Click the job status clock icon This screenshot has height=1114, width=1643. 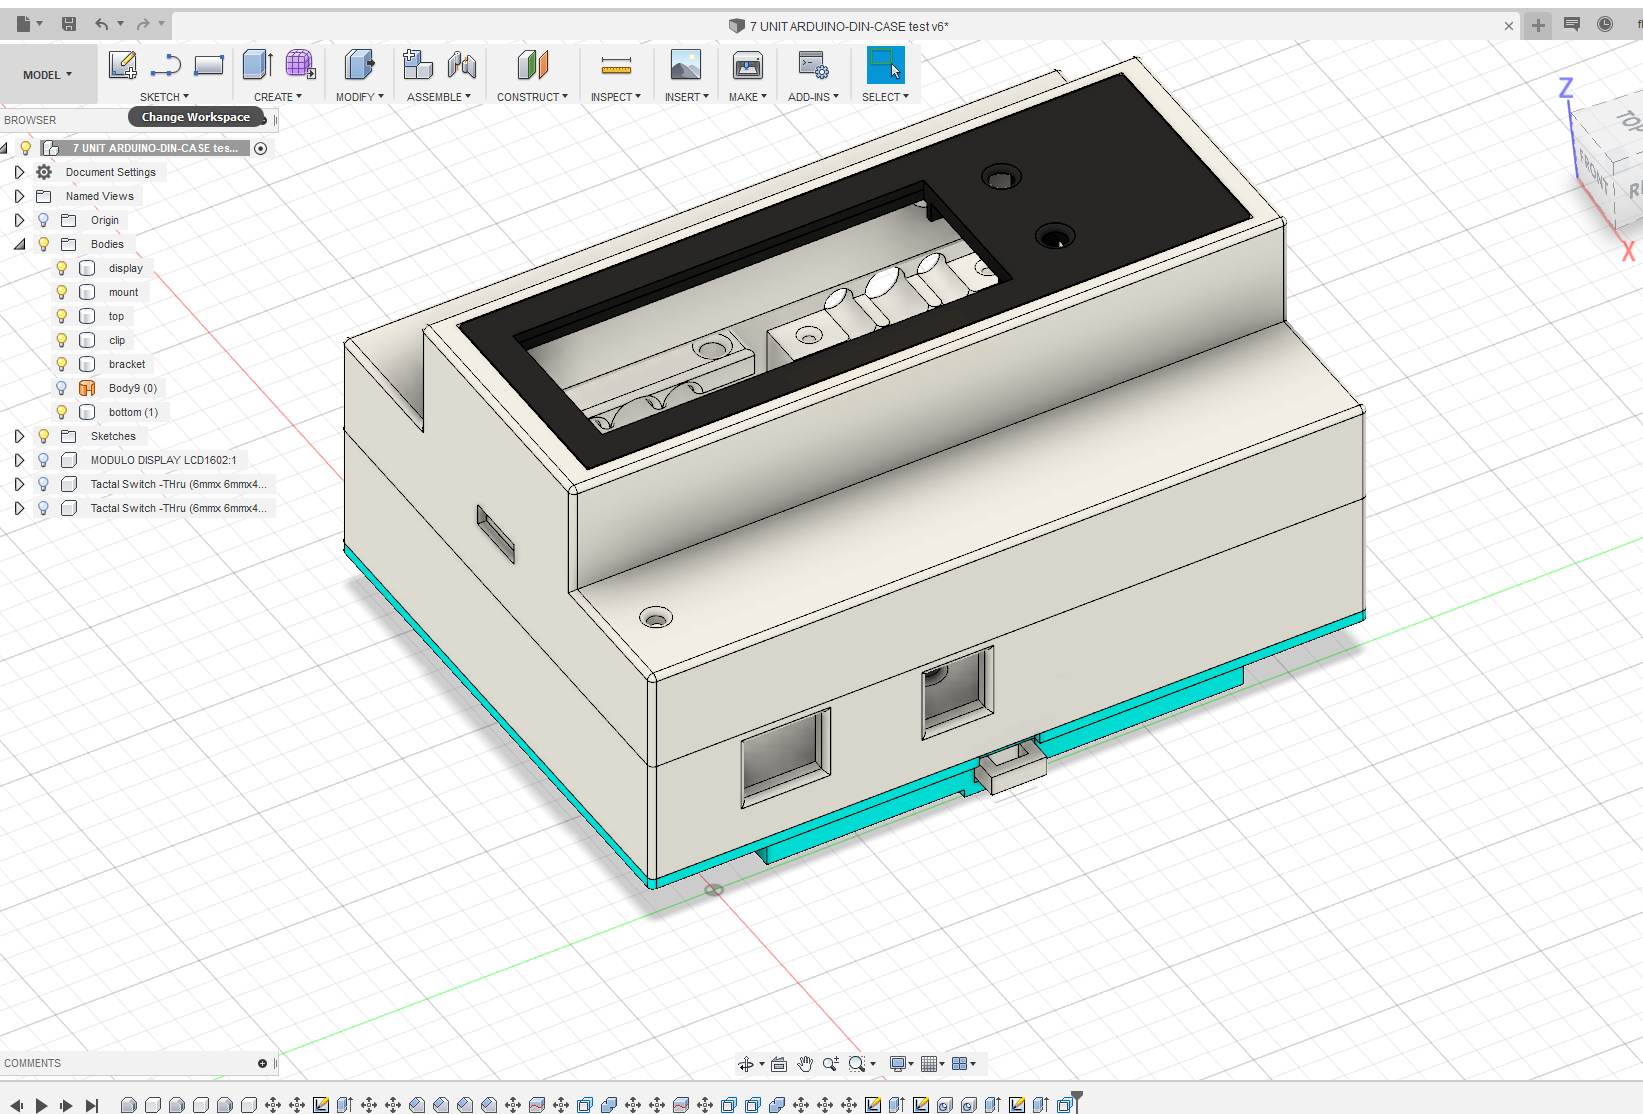pyautogui.click(x=1605, y=24)
